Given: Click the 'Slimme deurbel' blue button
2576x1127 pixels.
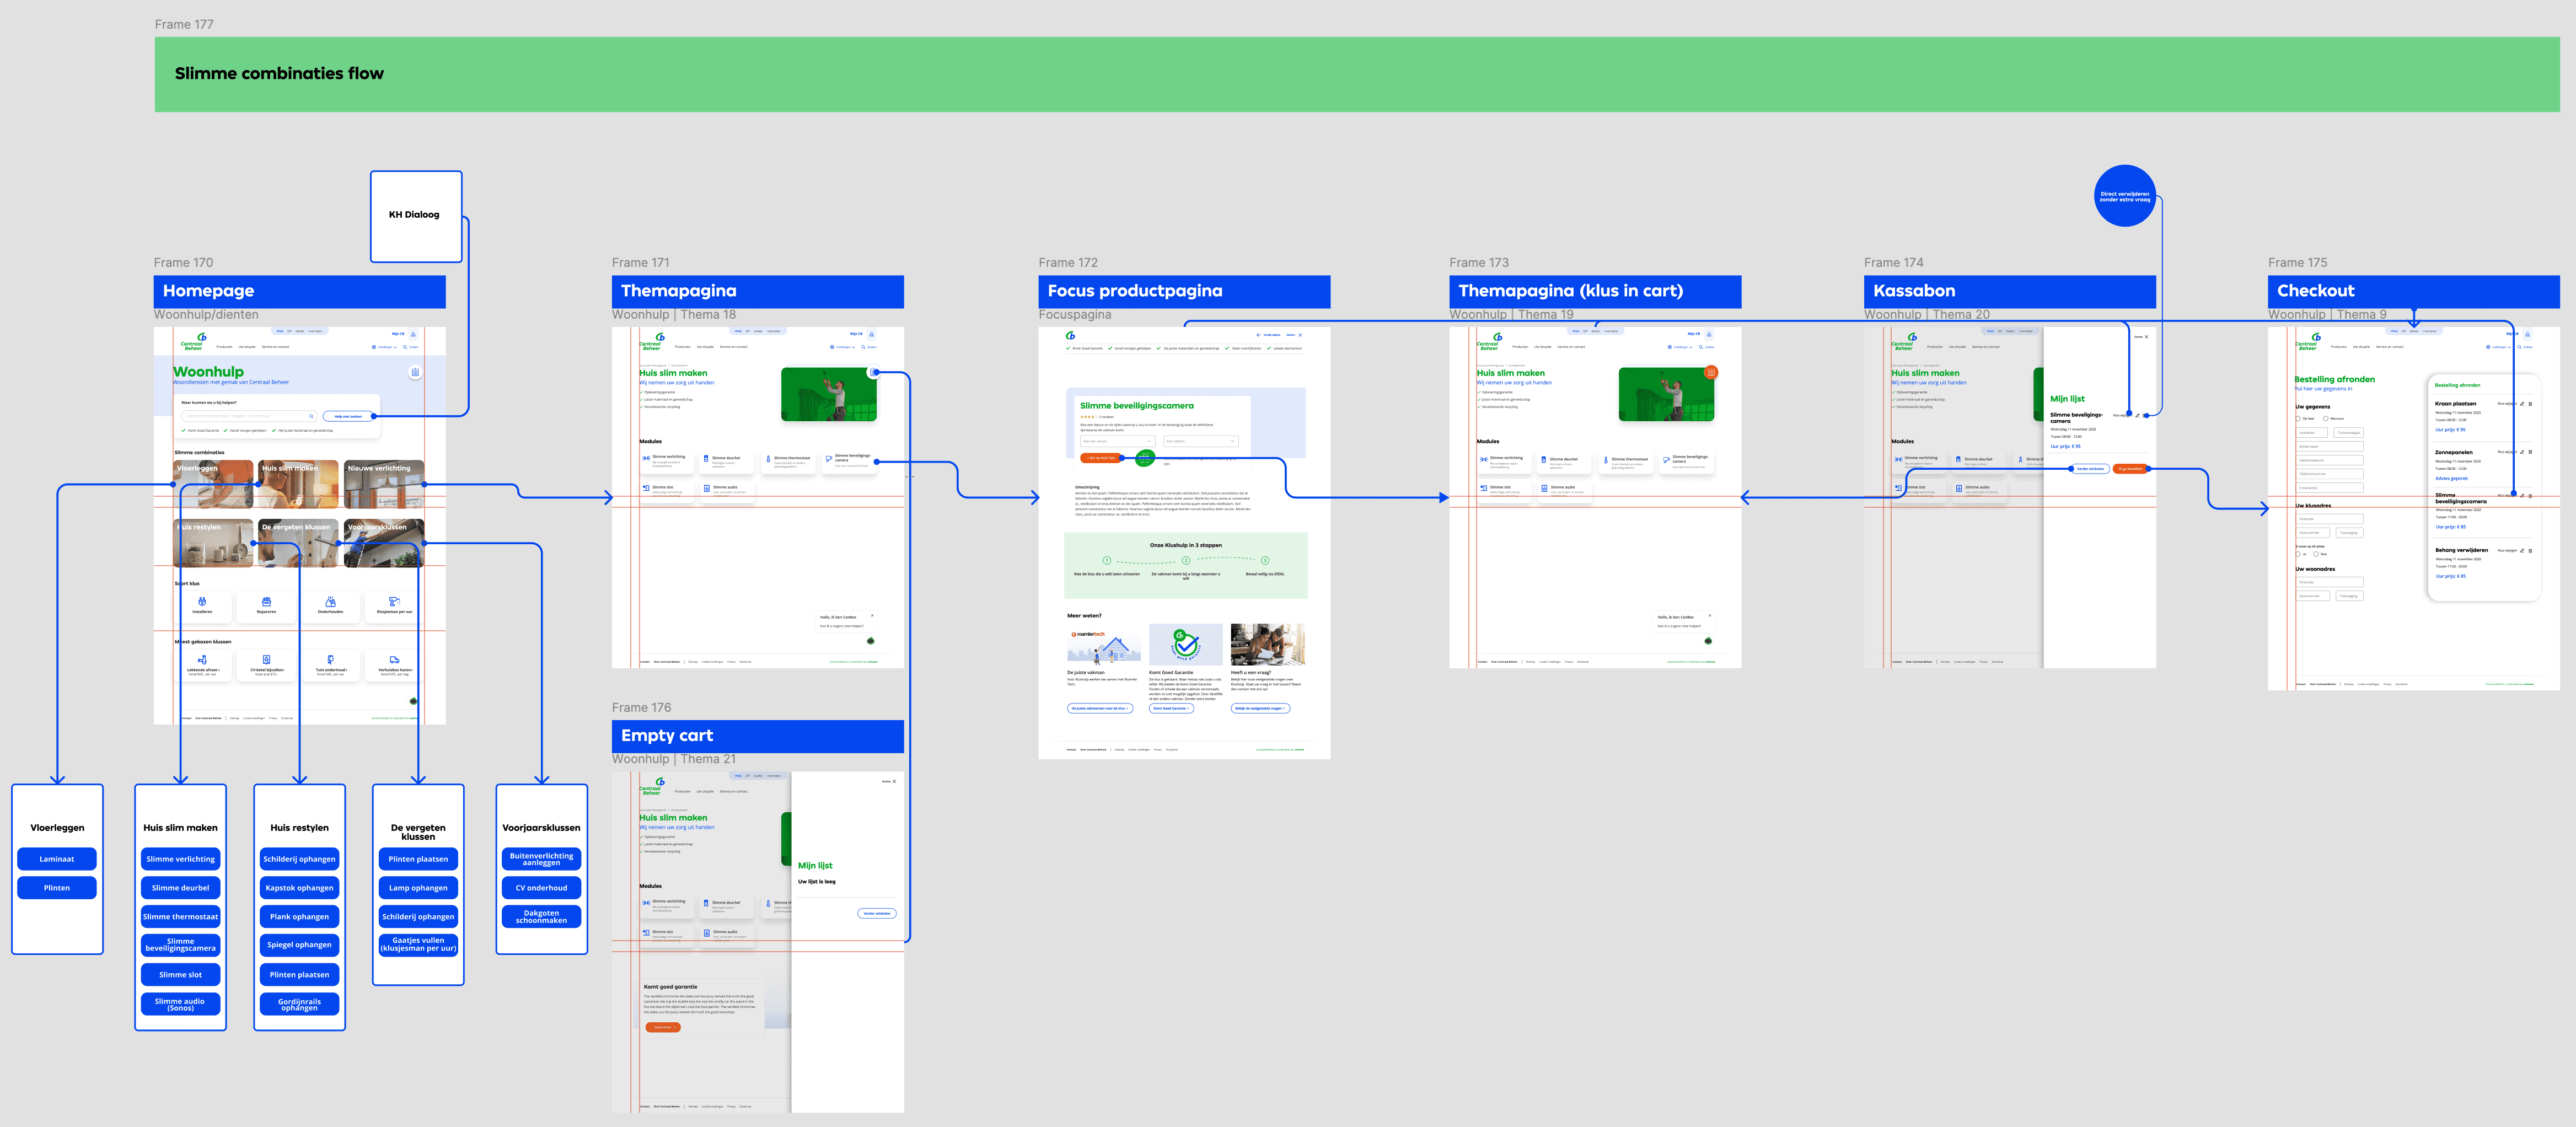Looking at the screenshot, I should (180, 888).
